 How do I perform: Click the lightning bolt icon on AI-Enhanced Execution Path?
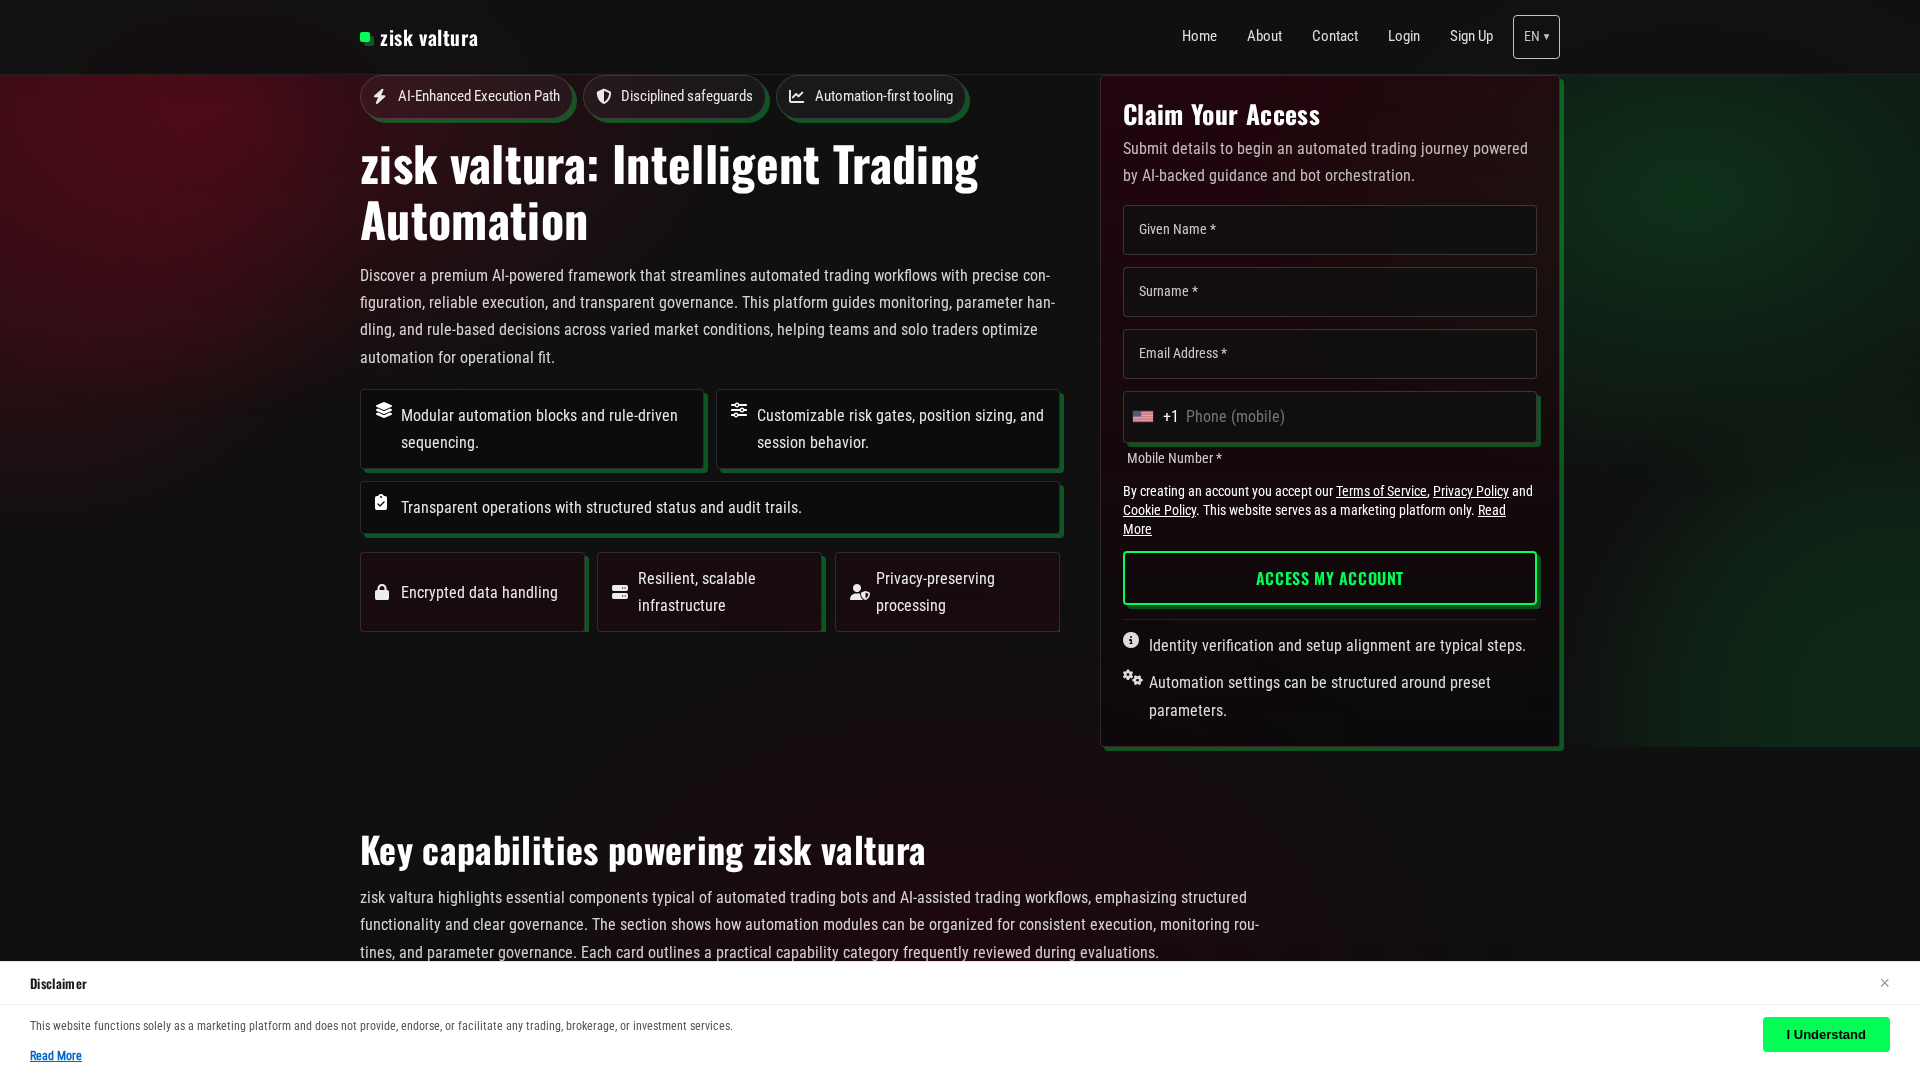click(x=380, y=97)
